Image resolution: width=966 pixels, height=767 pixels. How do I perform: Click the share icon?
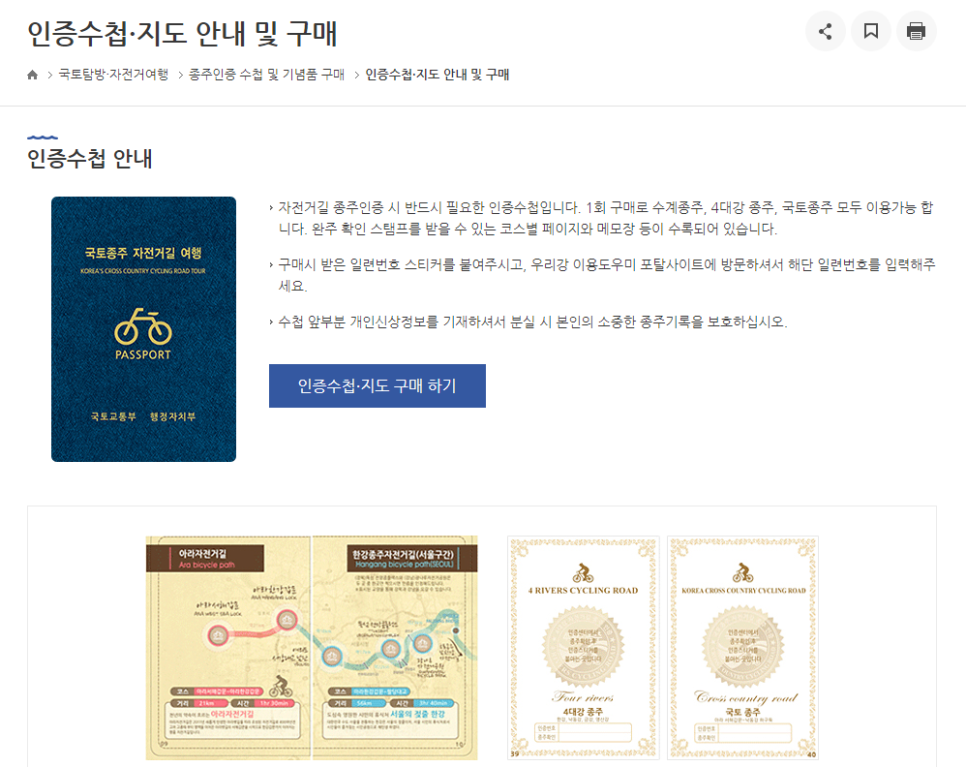pos(825,31)
